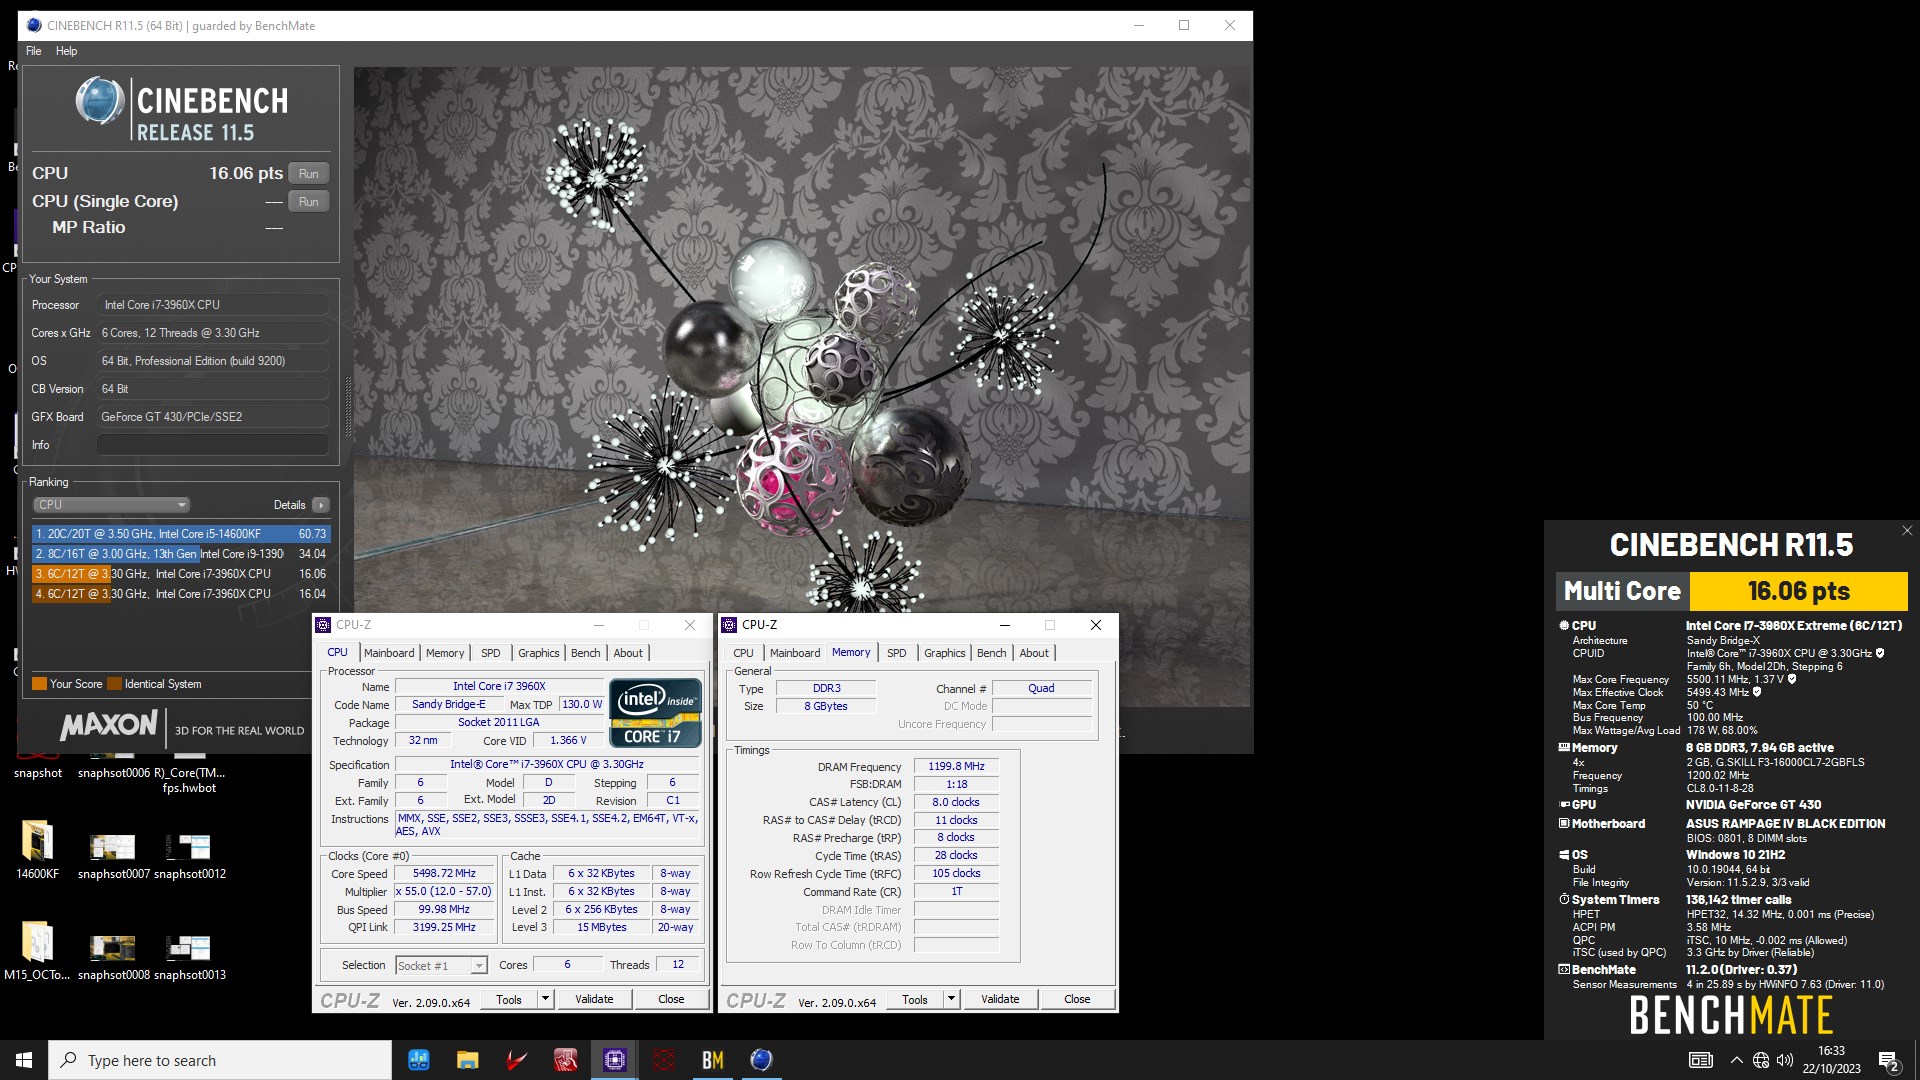Click the Details arrow icon in Ranking
The height and width of the screenshot is (1080, 1920).
[321, 505]
